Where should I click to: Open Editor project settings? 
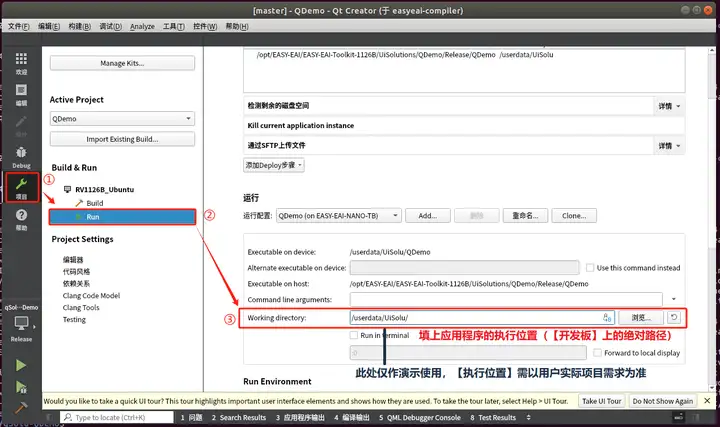click(x=73, y=259)
